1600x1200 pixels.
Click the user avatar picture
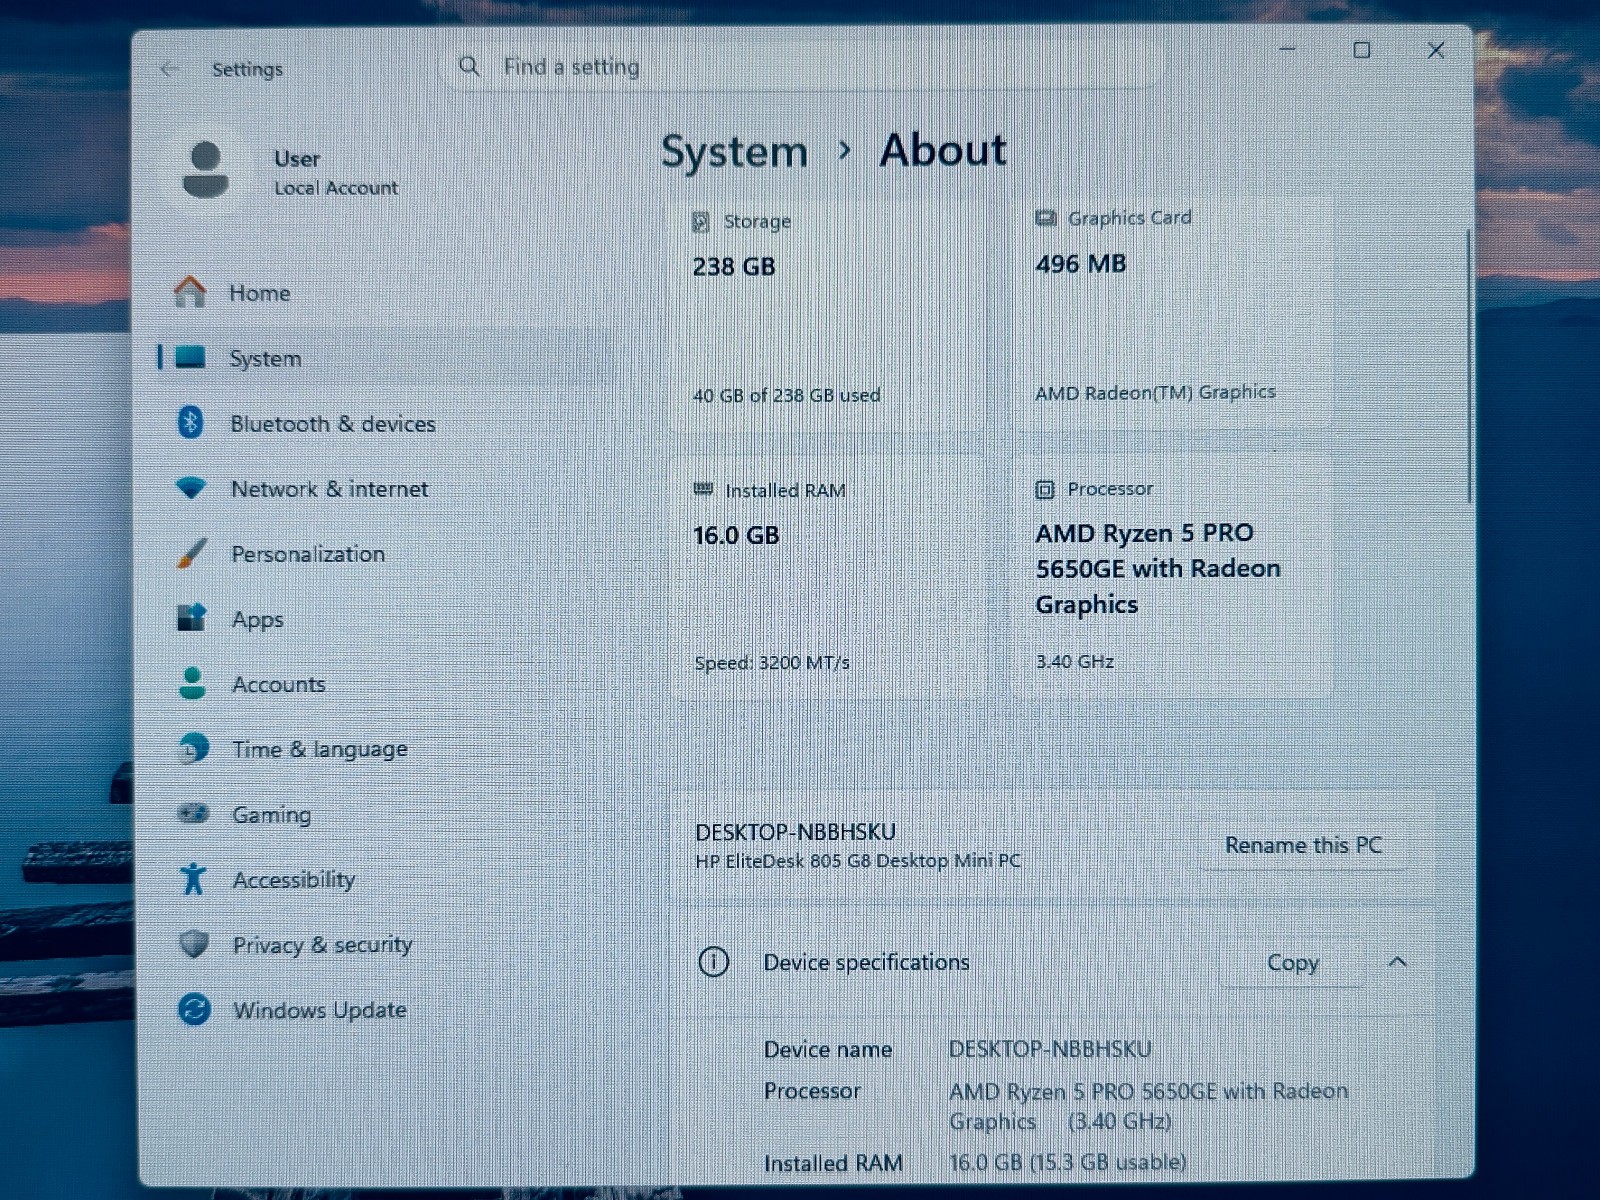206,169
